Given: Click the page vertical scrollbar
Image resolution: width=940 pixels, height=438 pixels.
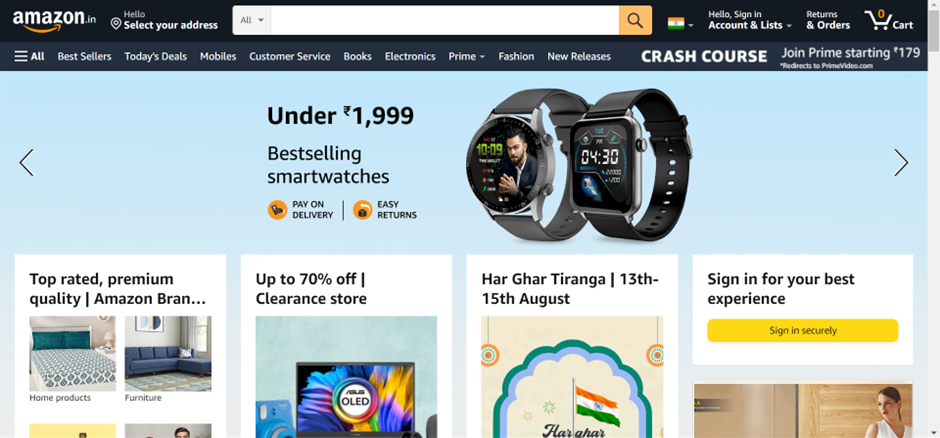Looking at the screenshot, I should point(933,219).
